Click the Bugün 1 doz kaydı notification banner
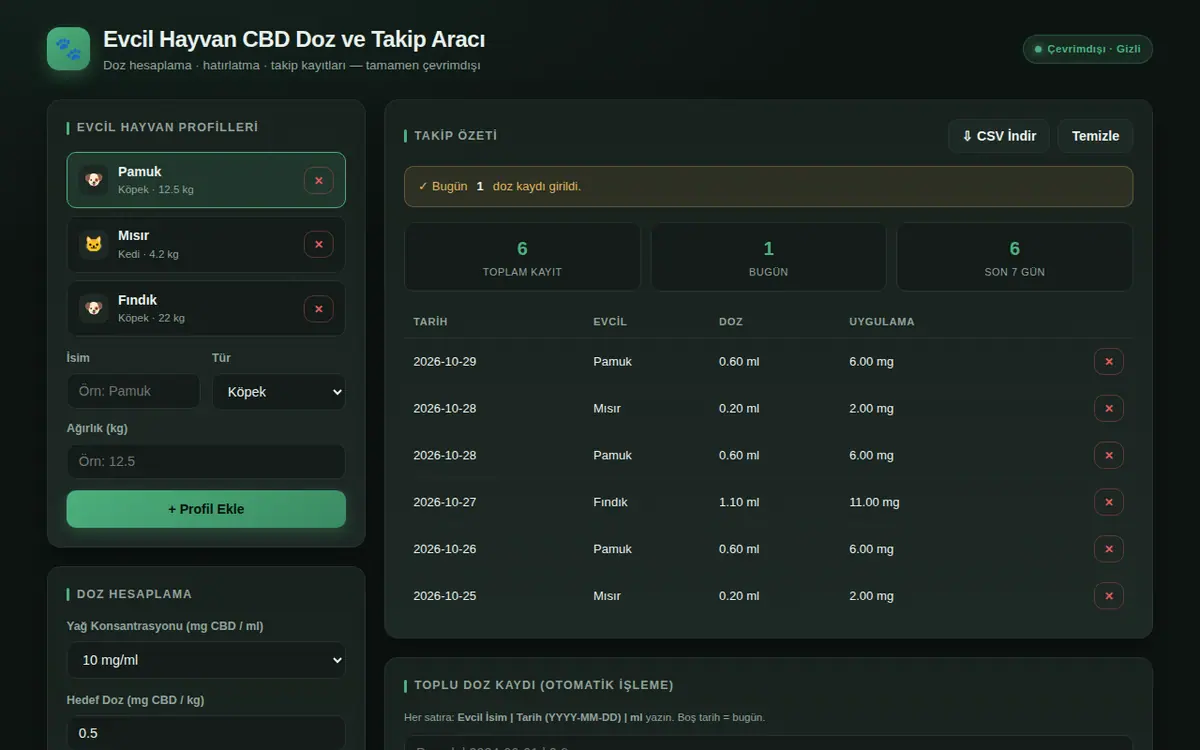The image size is (1200, 750). point(768,186)
